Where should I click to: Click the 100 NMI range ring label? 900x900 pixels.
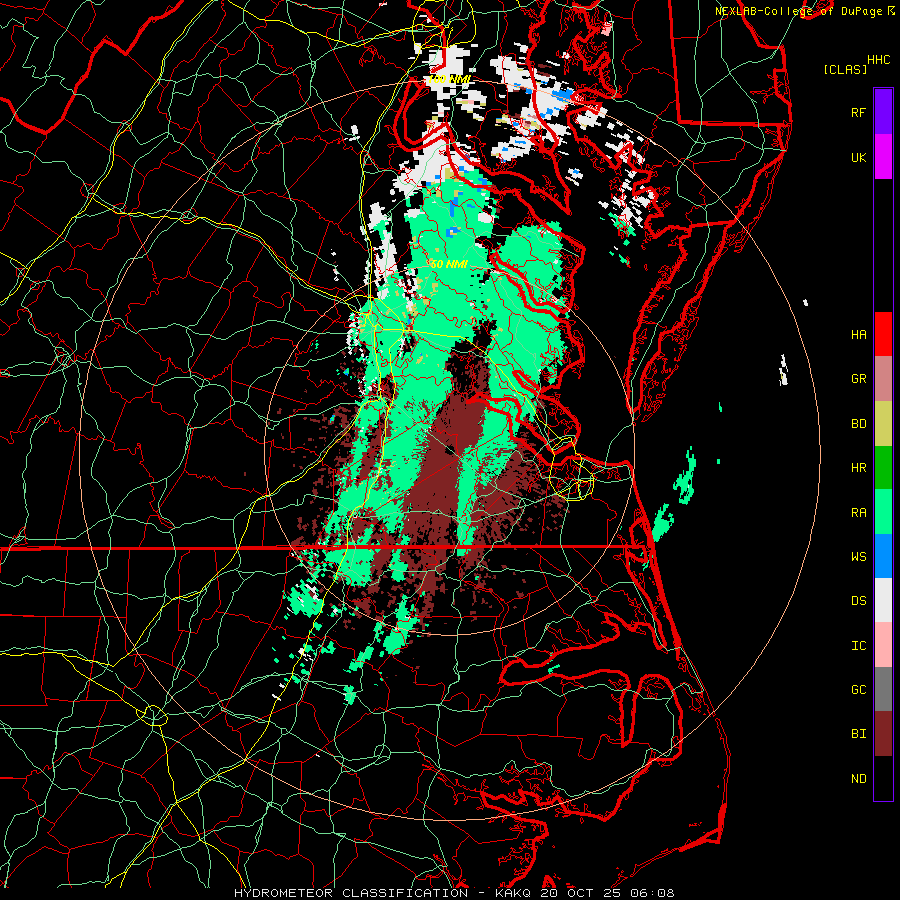click(x=449, y=79)
